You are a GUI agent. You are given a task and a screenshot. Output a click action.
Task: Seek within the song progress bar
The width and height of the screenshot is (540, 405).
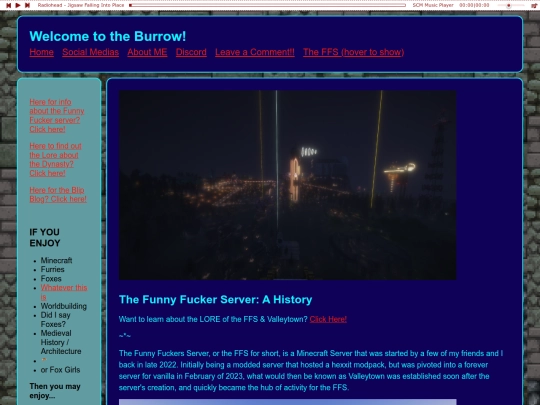[x=268, y=5]
